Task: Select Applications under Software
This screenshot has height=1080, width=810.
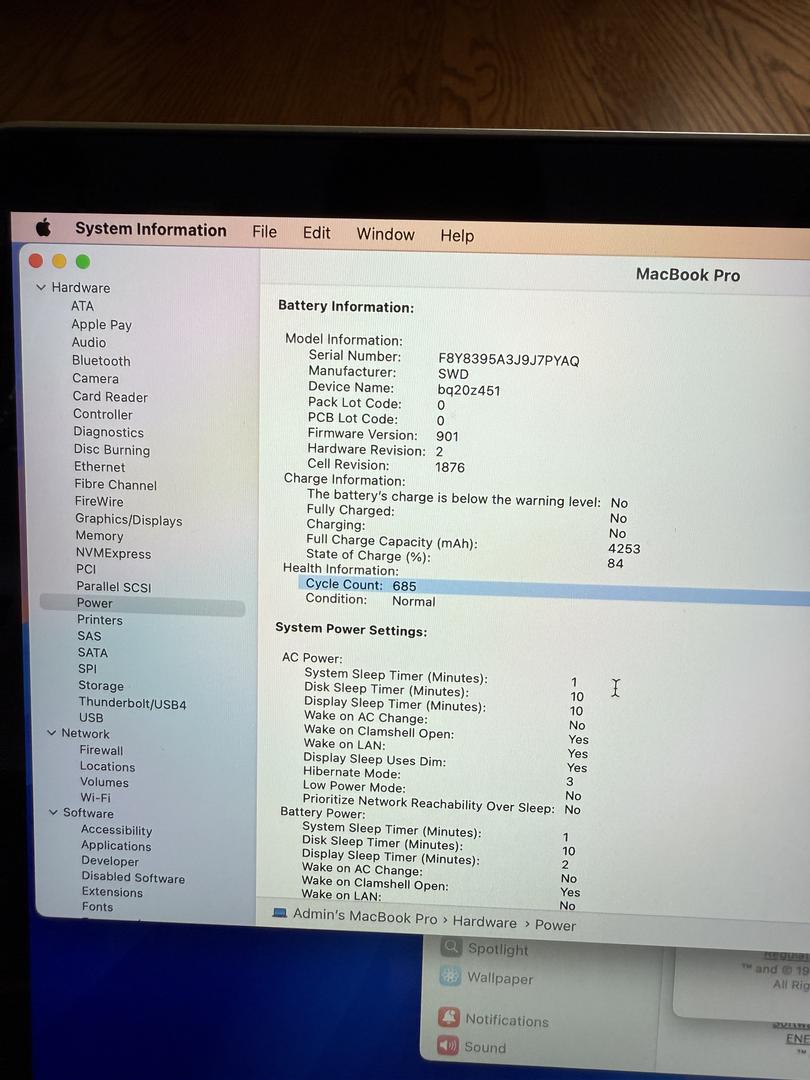Action: click(116, 847)
